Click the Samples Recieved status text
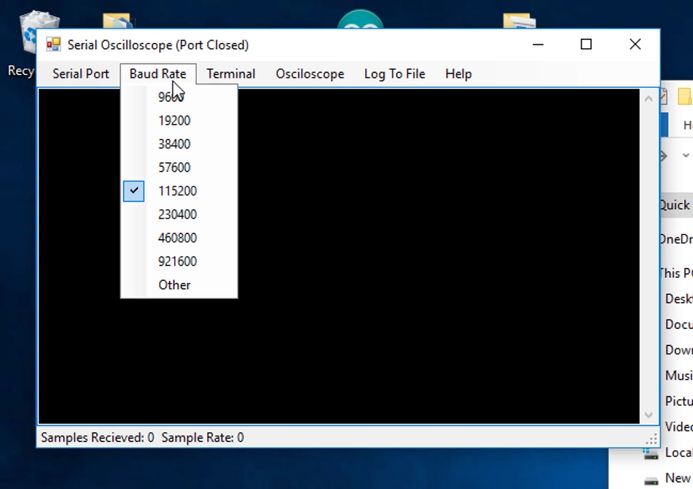Image resolution: width=693 pixels, height=489 pixels. tap(97, 437)
